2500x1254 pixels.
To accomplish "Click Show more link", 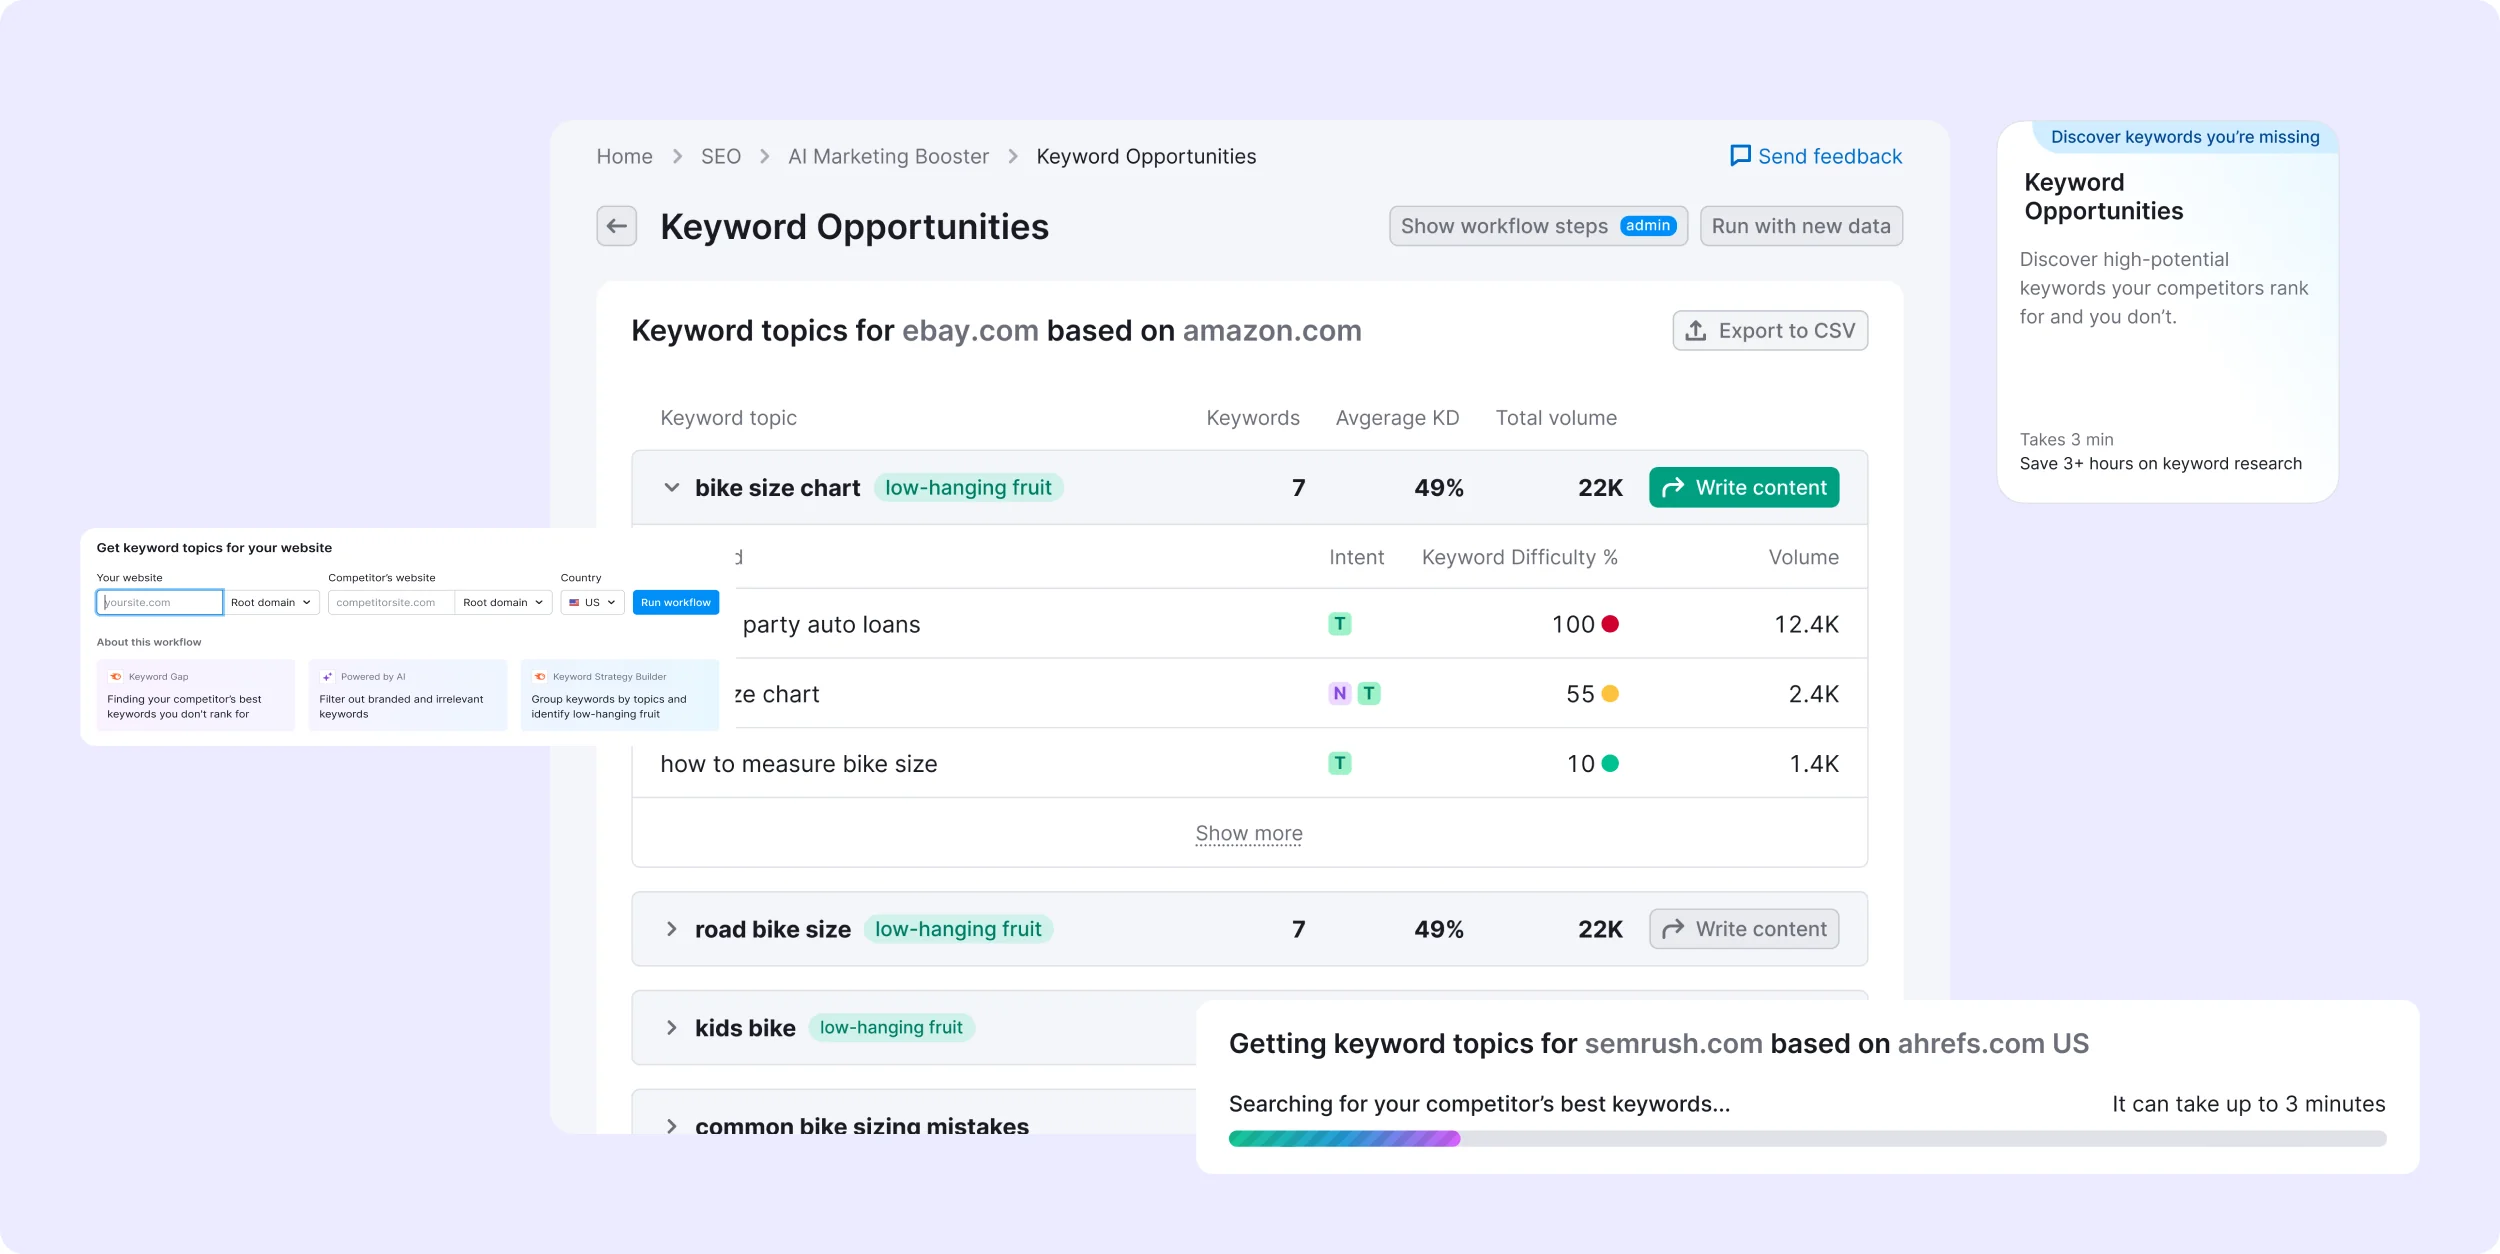I will pyautogui.click(x=1249, y=833).
